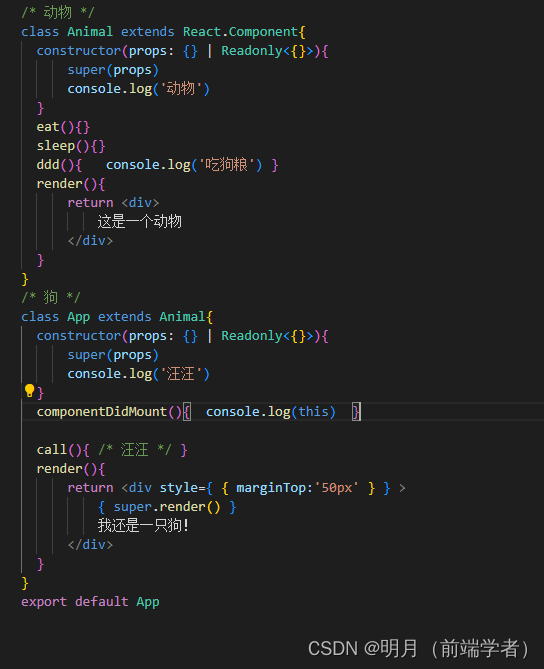
Task: Click 'super(props)' in App constructor
Action: click(x=113, y=355)
